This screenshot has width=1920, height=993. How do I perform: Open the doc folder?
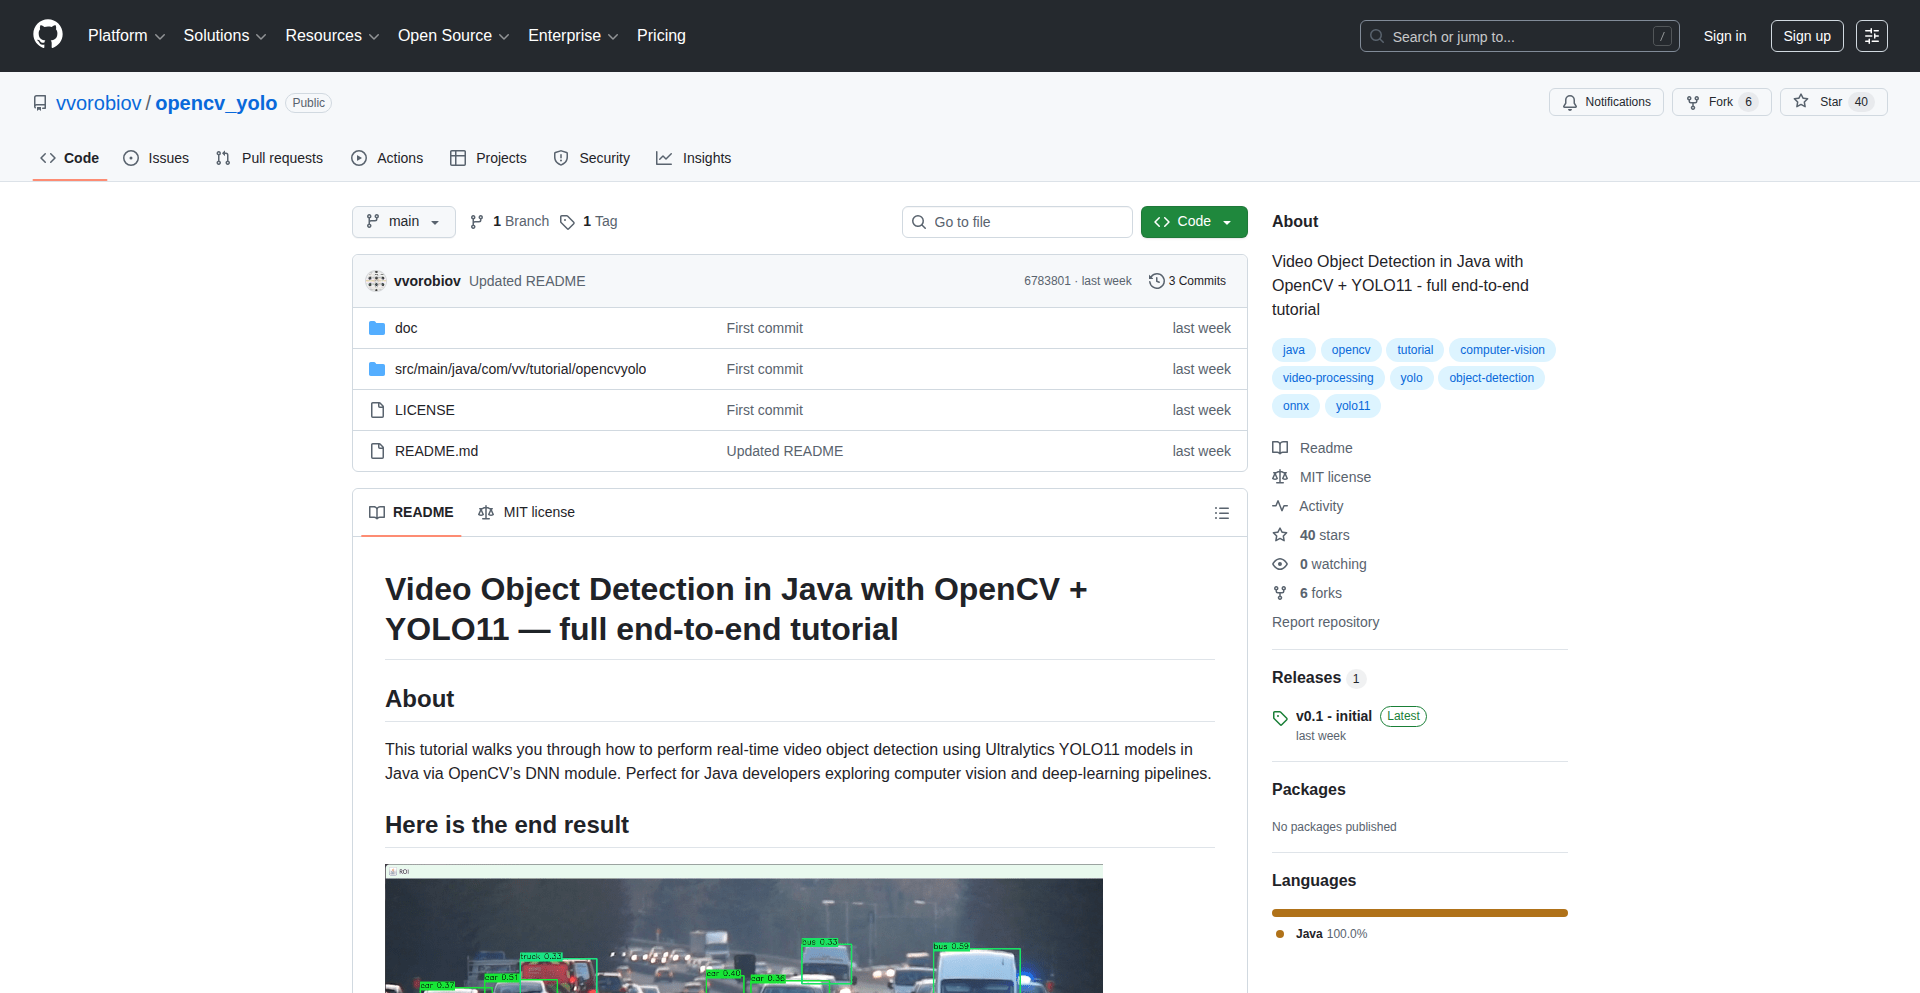tap(406, 328)
